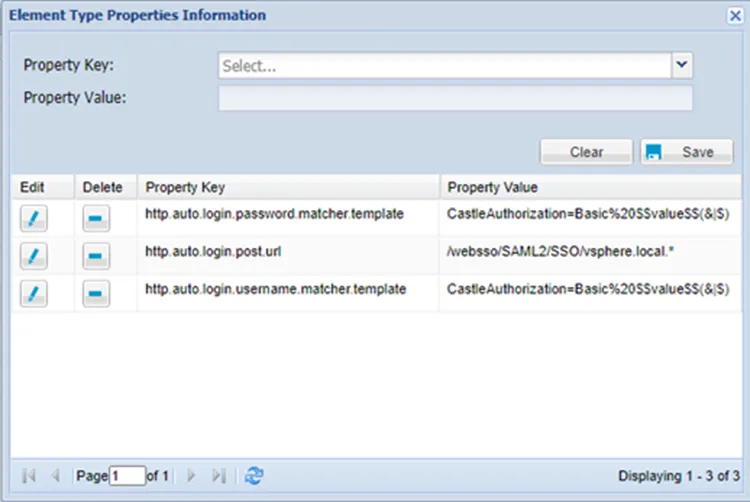The image size is (750, 502).
Task: Edit the http.auto.login.password.matcher.template row
Action: click(x=33, y=218)
